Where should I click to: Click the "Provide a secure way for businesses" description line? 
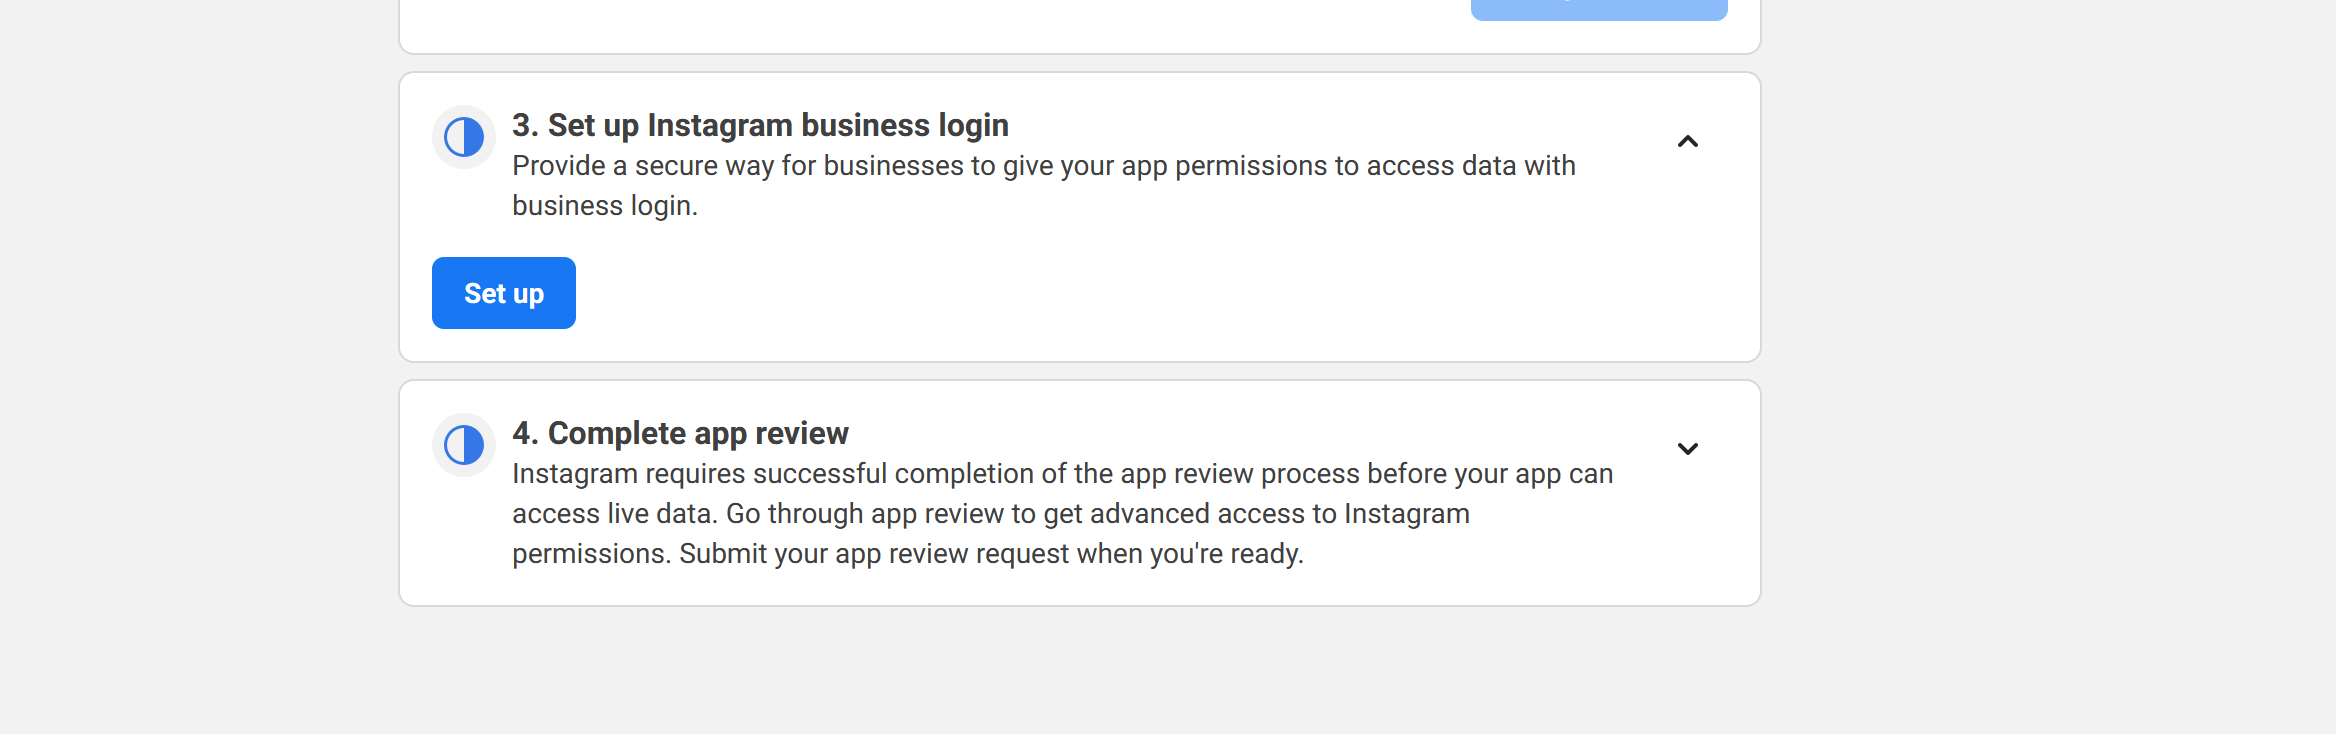coord(1043,166)
